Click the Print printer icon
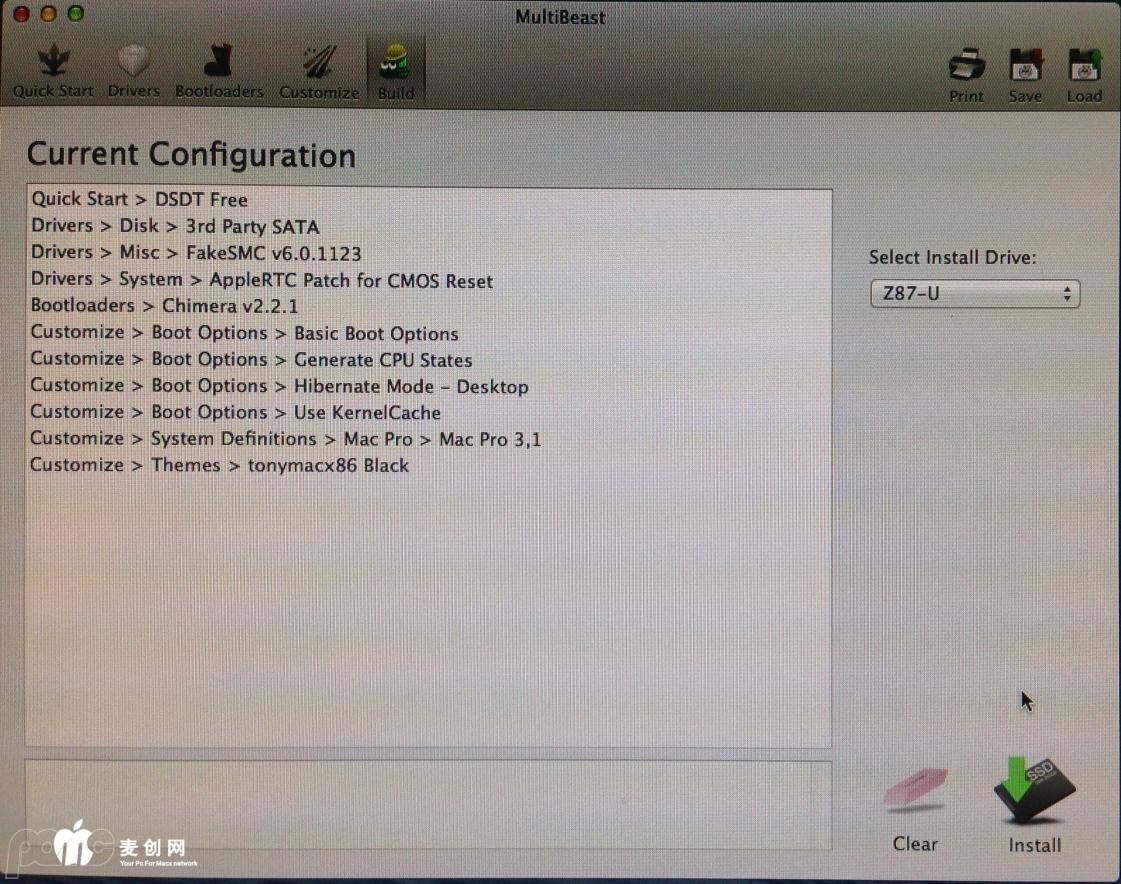The image size is (1121, 884). tap(966, 67)
